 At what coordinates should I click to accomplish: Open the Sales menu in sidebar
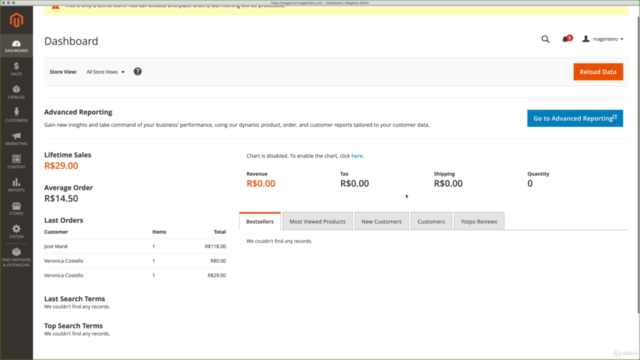(16, 69)
